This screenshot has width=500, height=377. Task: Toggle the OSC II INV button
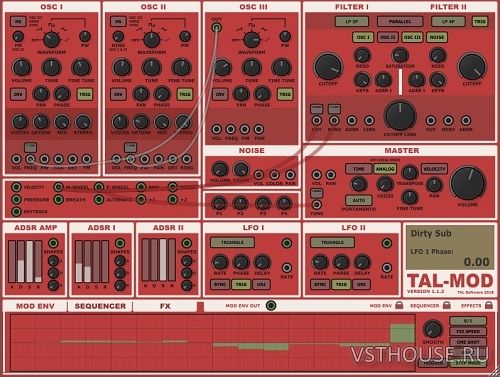118,94
